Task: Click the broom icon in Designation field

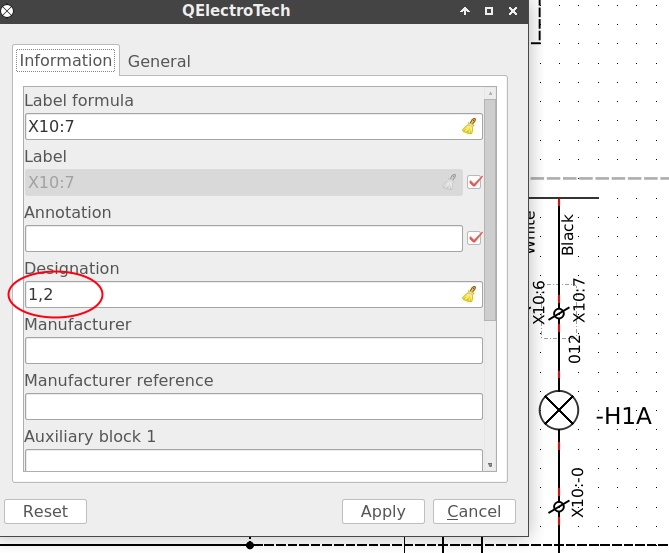Action: (x=469, y=294)
